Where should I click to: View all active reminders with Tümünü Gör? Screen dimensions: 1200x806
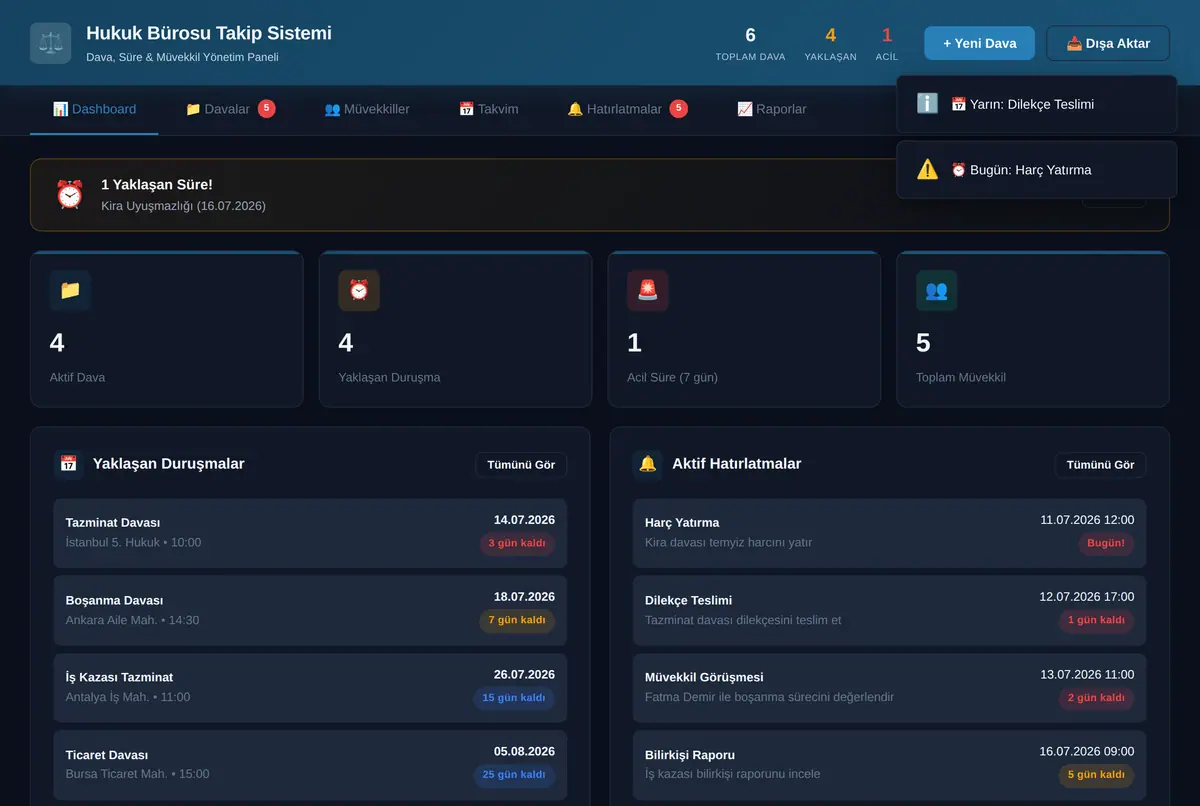point(1100,465)
